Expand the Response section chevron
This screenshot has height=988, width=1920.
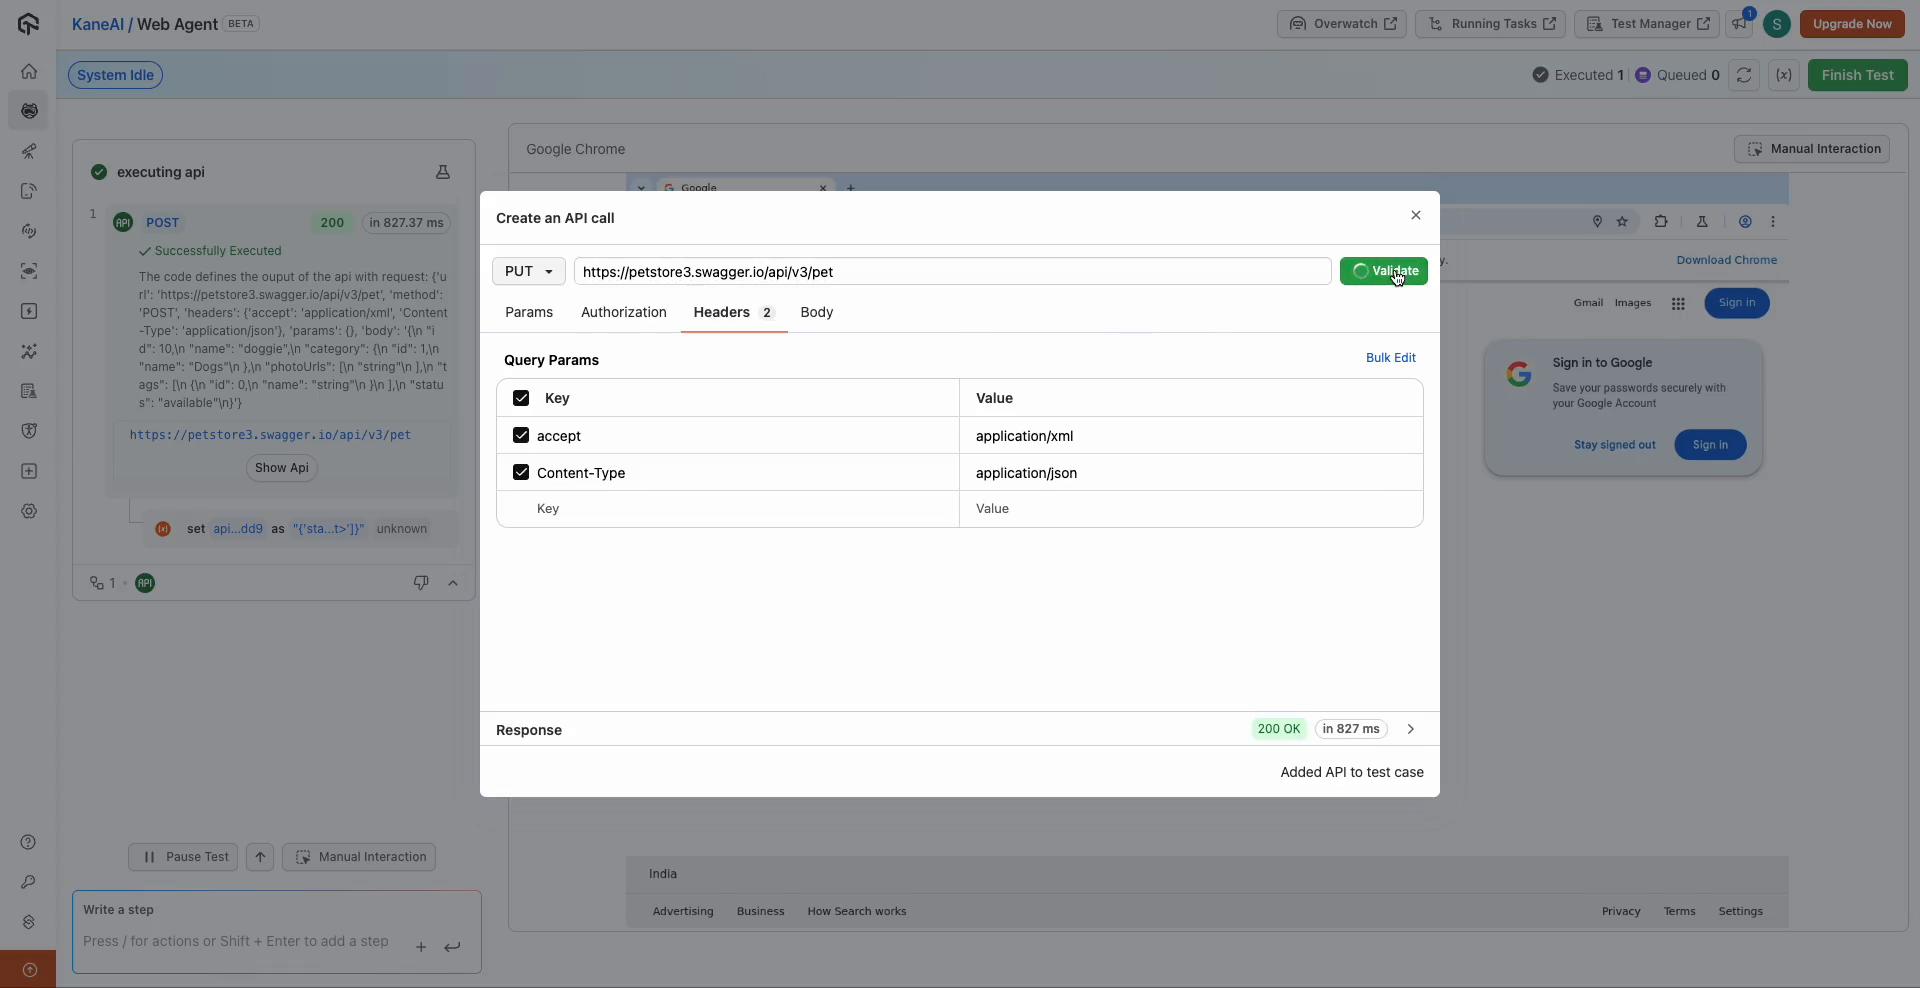1410,730
